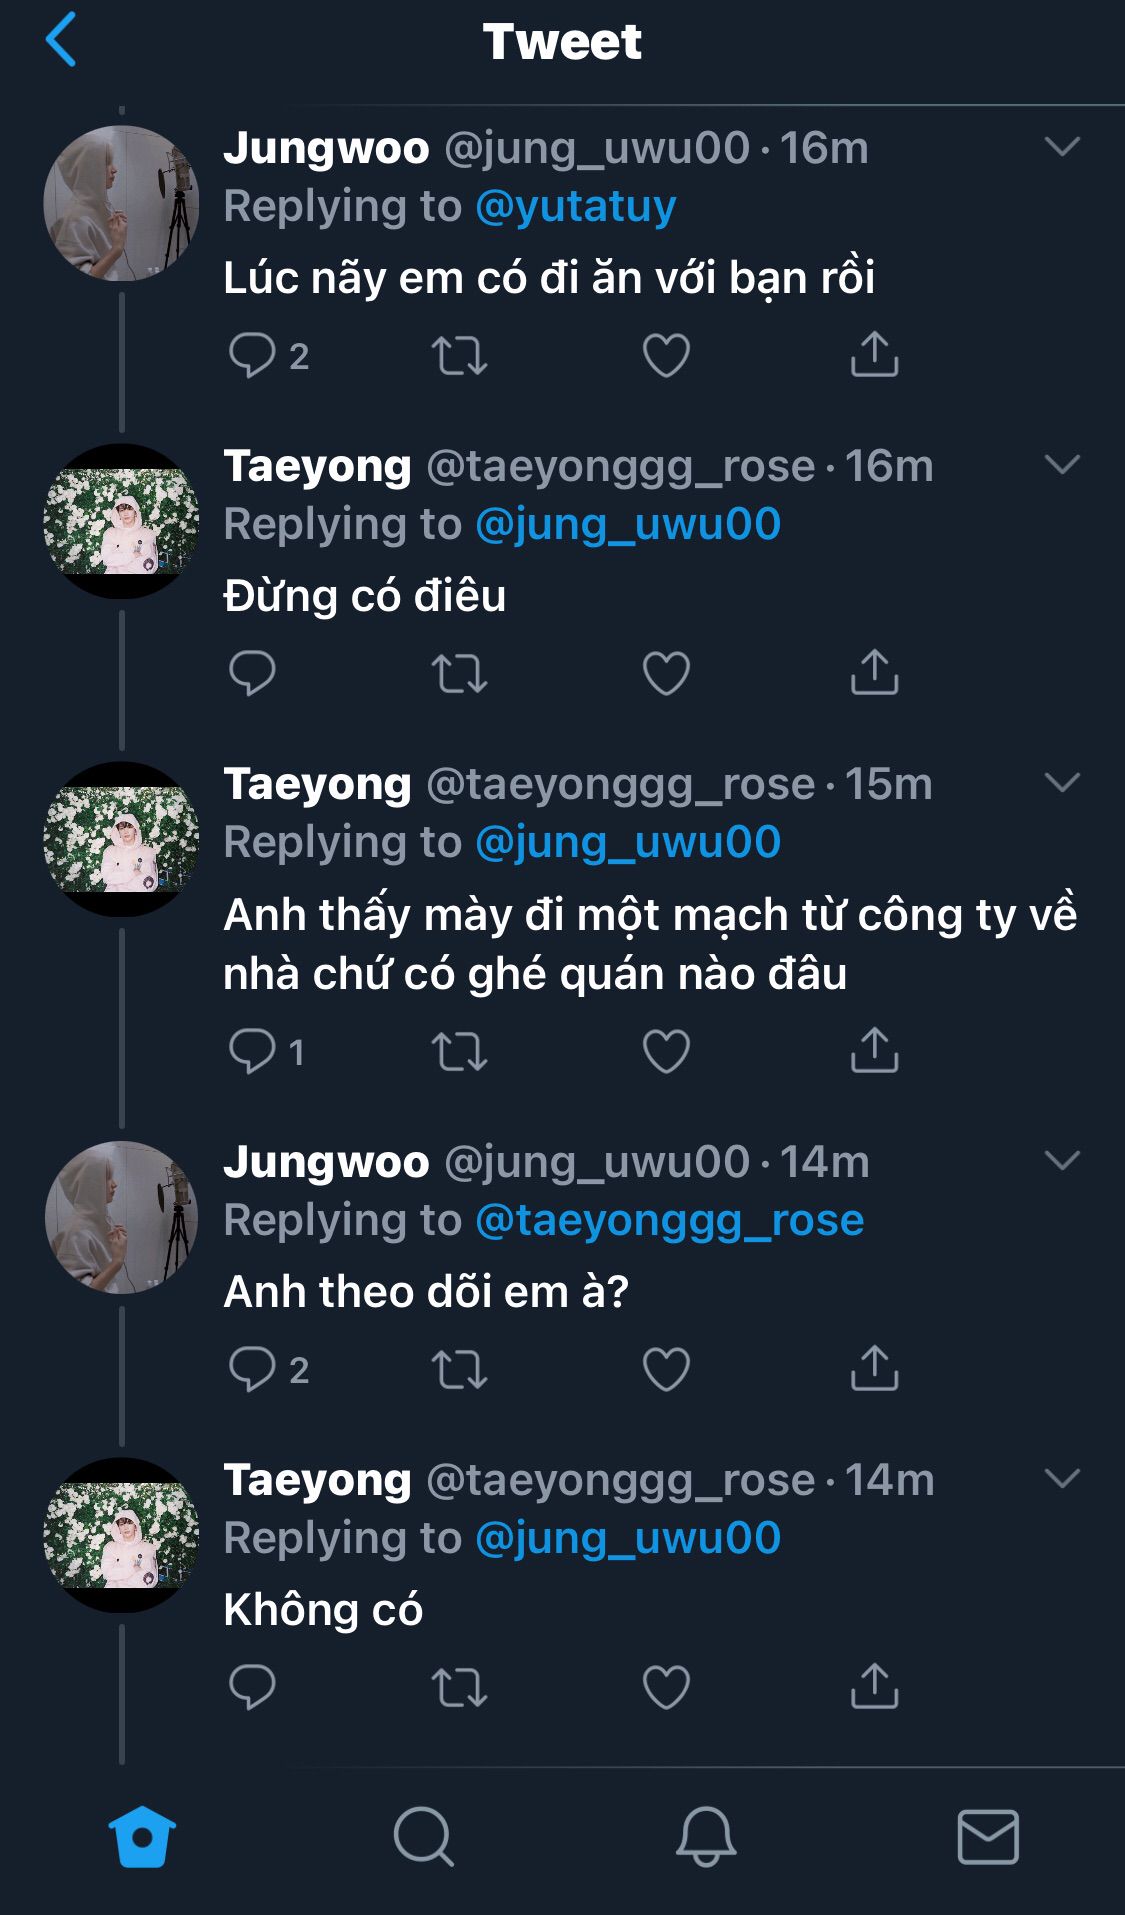The height and width of the screenshot is (1915, 1125).
Task: Like Jungwoo's 'Lúc nãy em có đi ăn' tweet
Action: 666,355
